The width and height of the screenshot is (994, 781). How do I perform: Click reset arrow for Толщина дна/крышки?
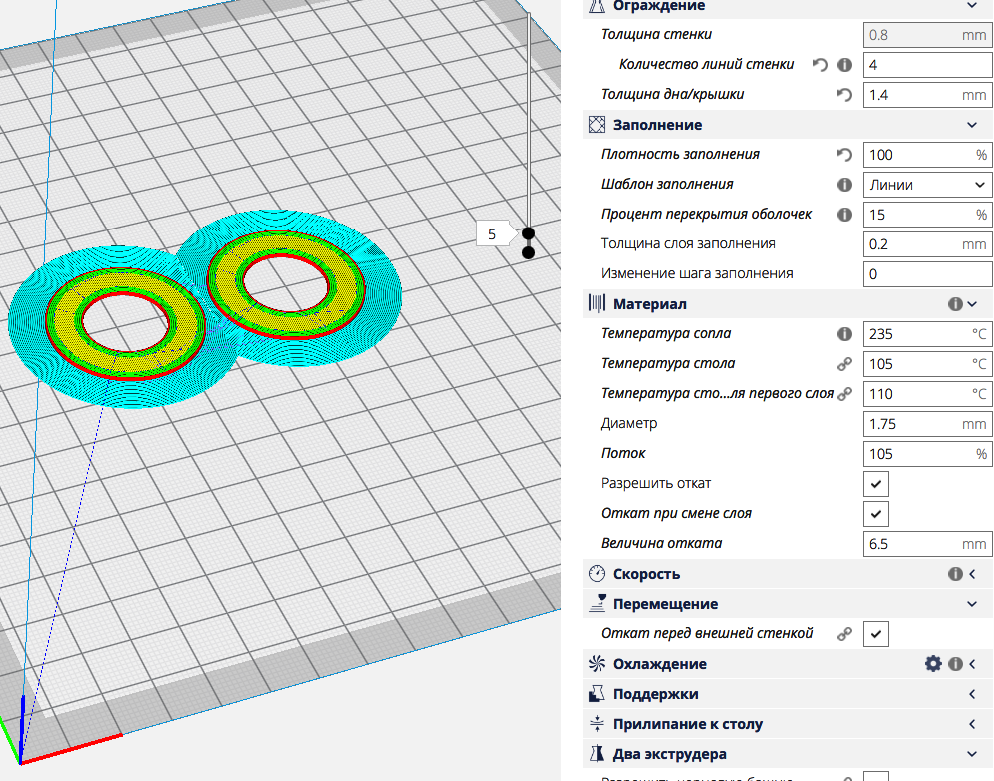click(844, 95)
